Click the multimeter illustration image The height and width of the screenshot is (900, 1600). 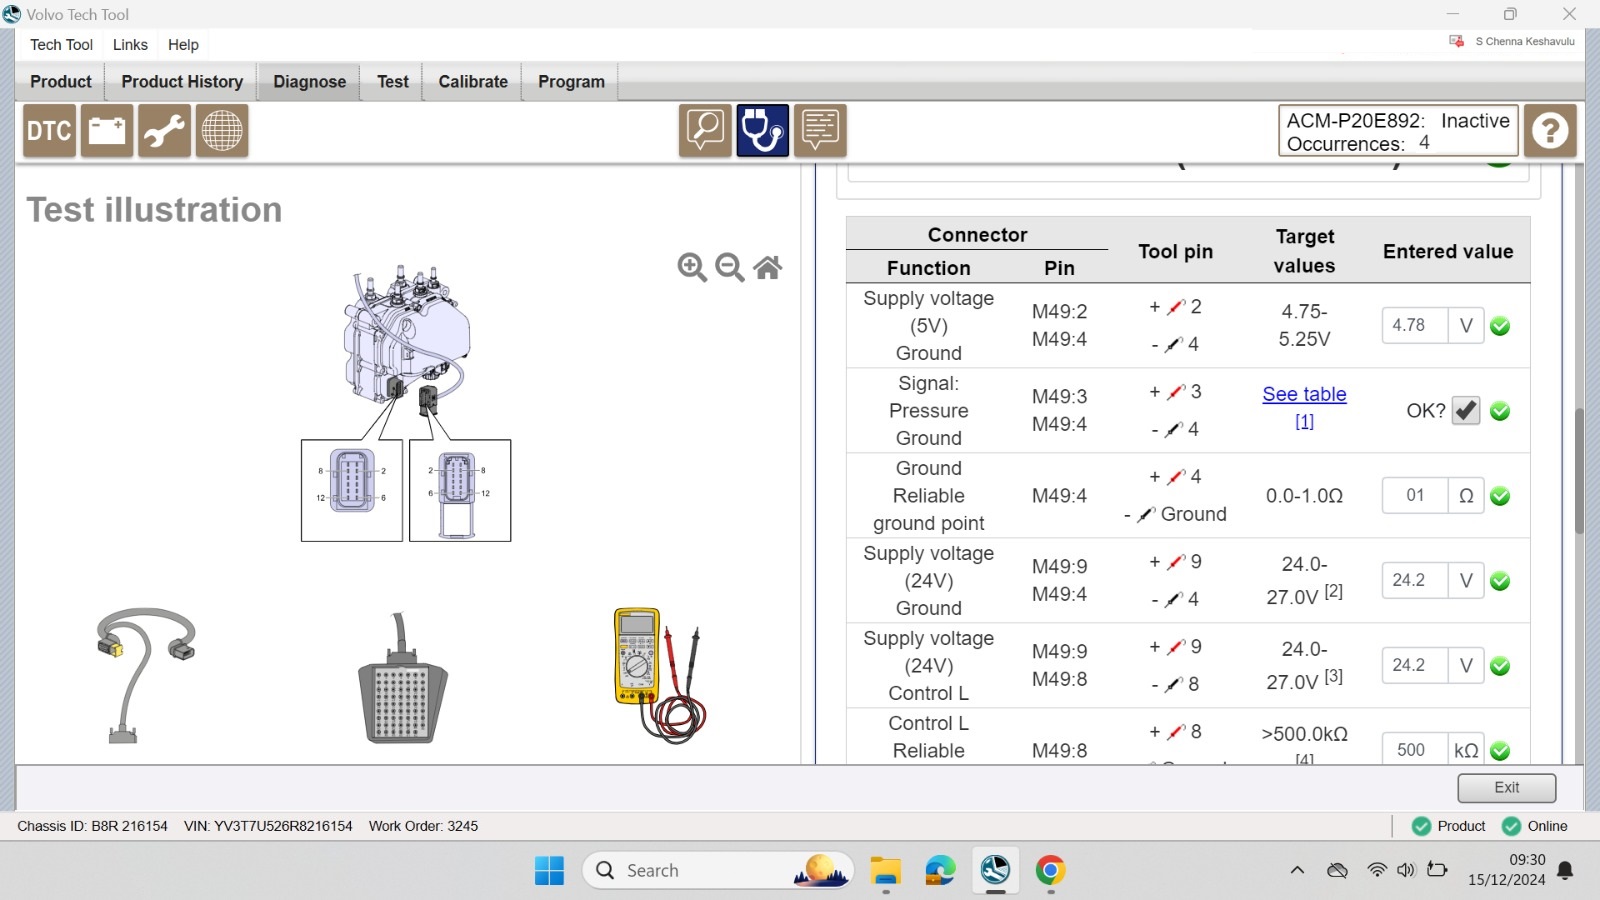tap(660, 676)
